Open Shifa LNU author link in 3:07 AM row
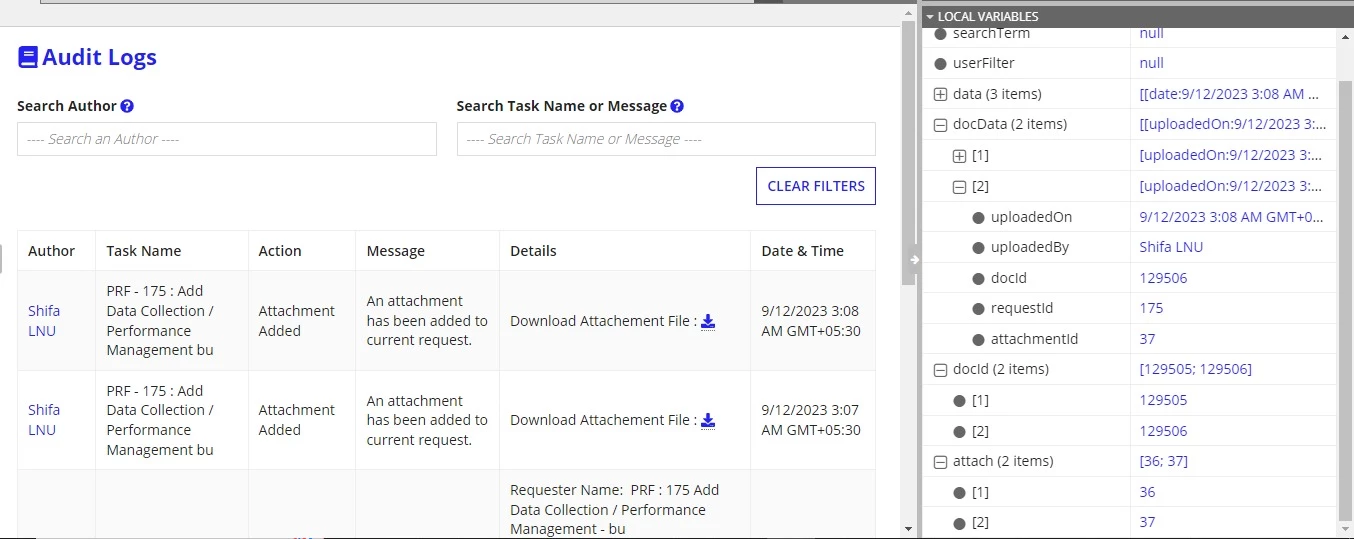 coord(44,420)
